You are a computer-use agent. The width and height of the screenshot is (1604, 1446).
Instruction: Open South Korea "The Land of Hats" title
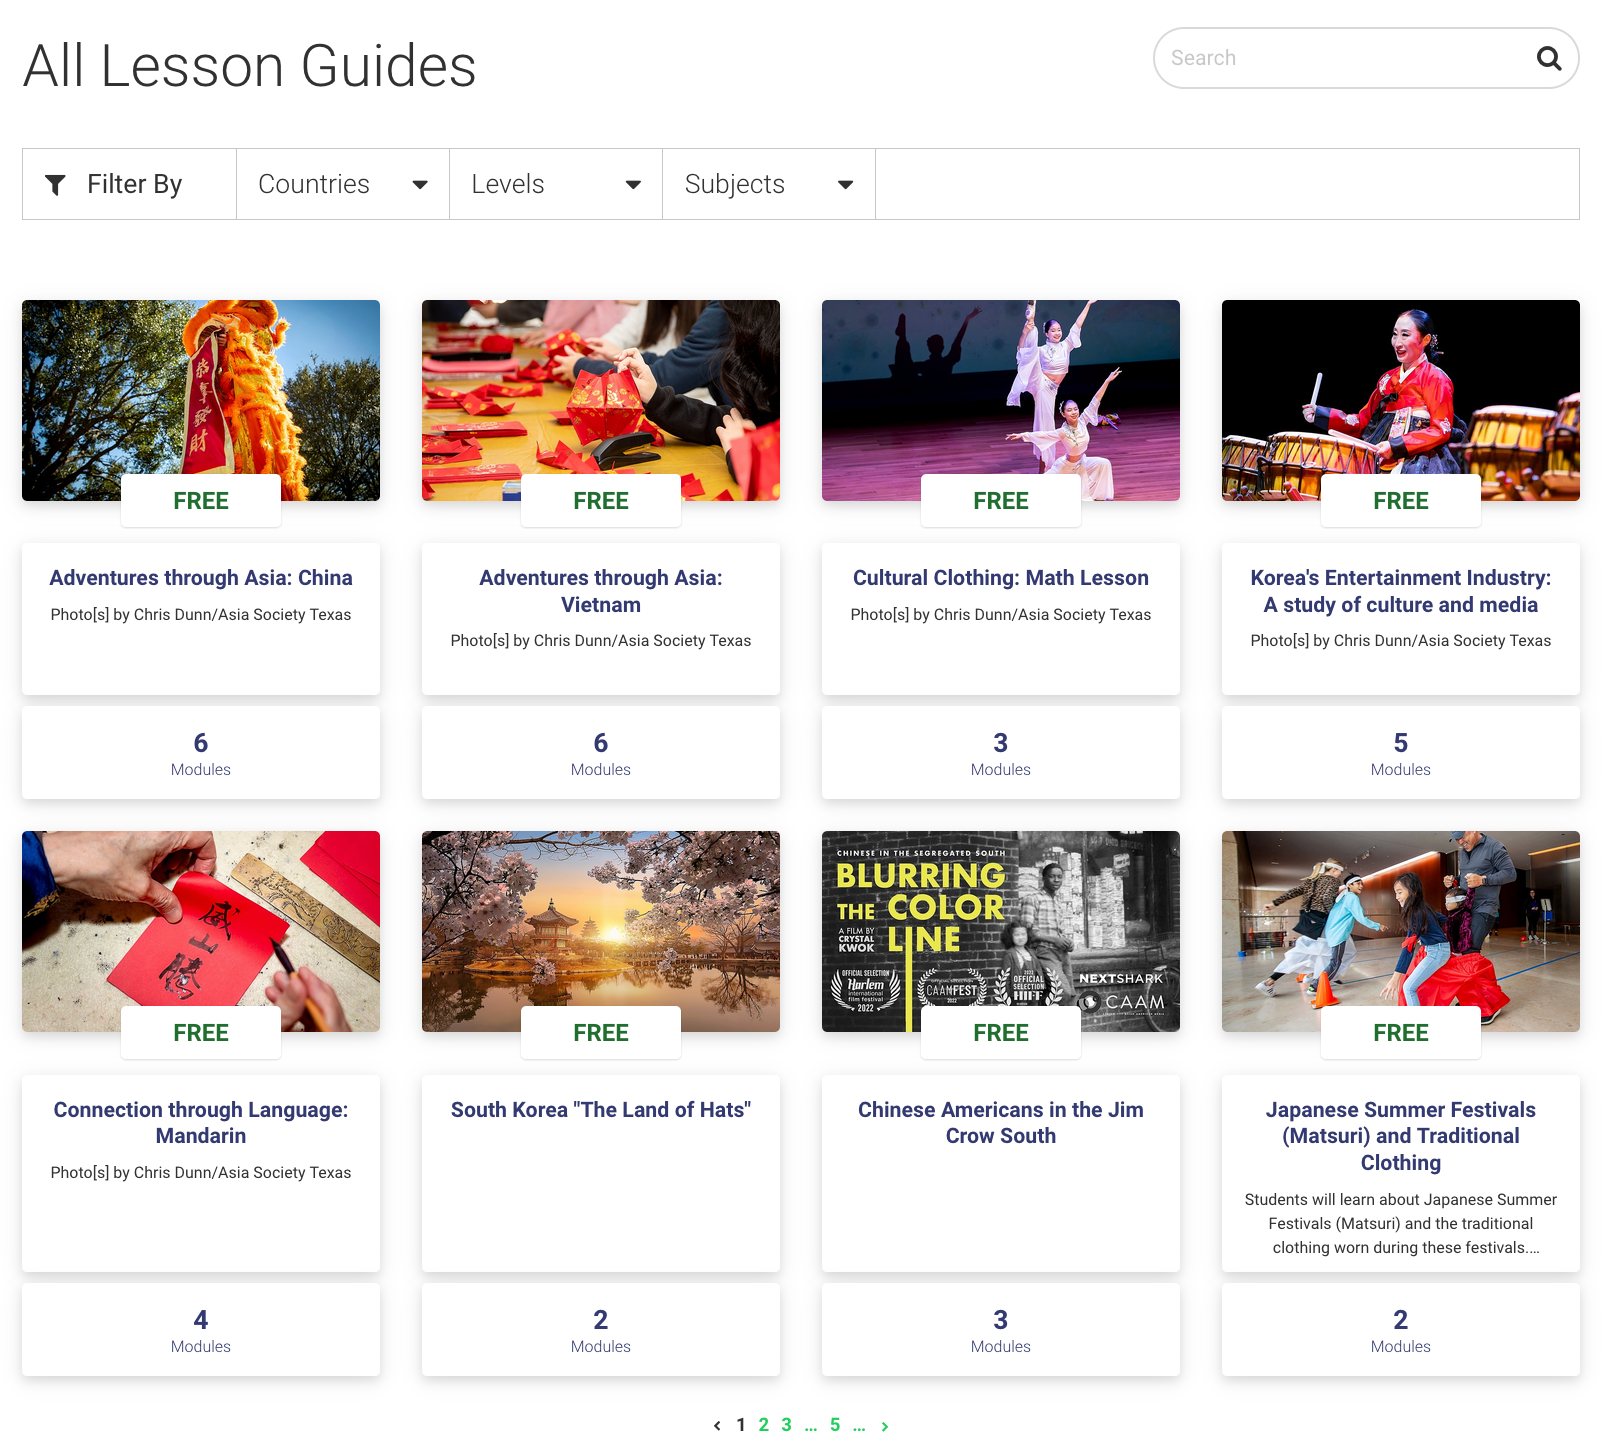(601, 1110)
